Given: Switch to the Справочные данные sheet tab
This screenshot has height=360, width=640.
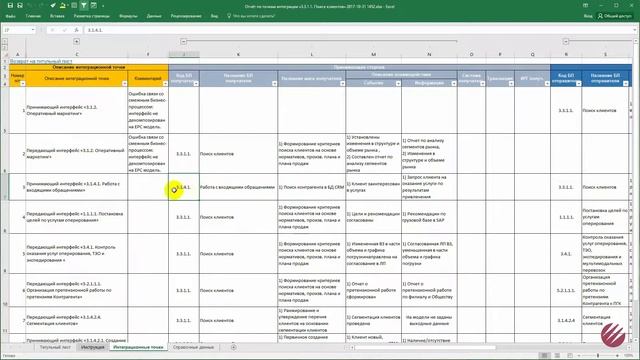Looking at the screenshot, I should pos(193,347).
